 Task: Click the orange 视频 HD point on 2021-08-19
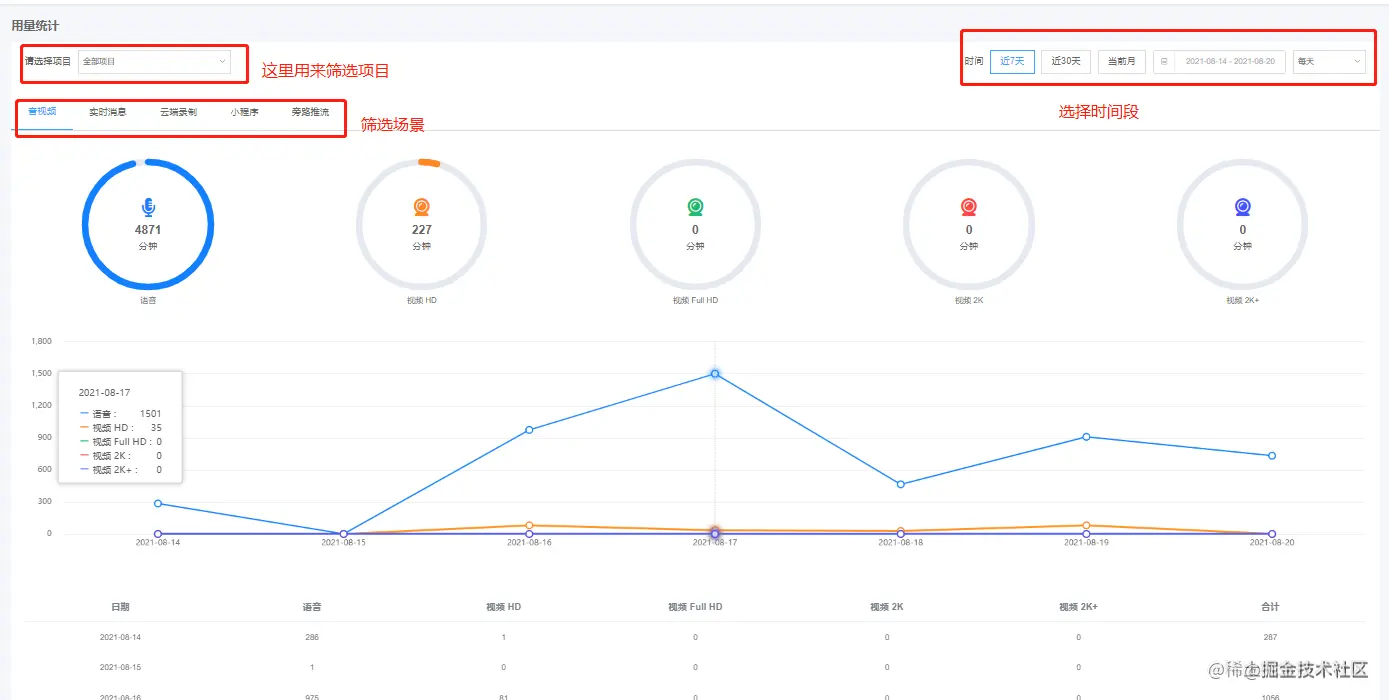pos(1086,525)
